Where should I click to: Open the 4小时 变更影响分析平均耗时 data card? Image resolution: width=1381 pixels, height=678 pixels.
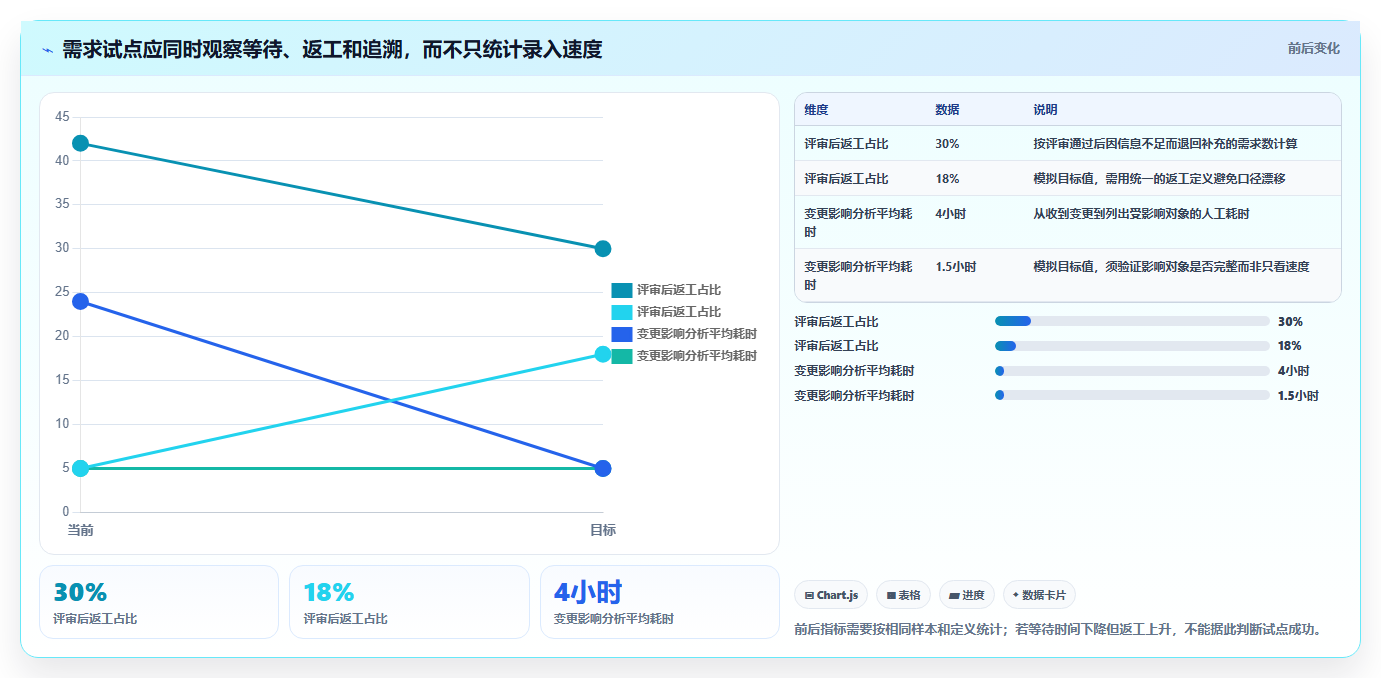[x=660, y=602]
